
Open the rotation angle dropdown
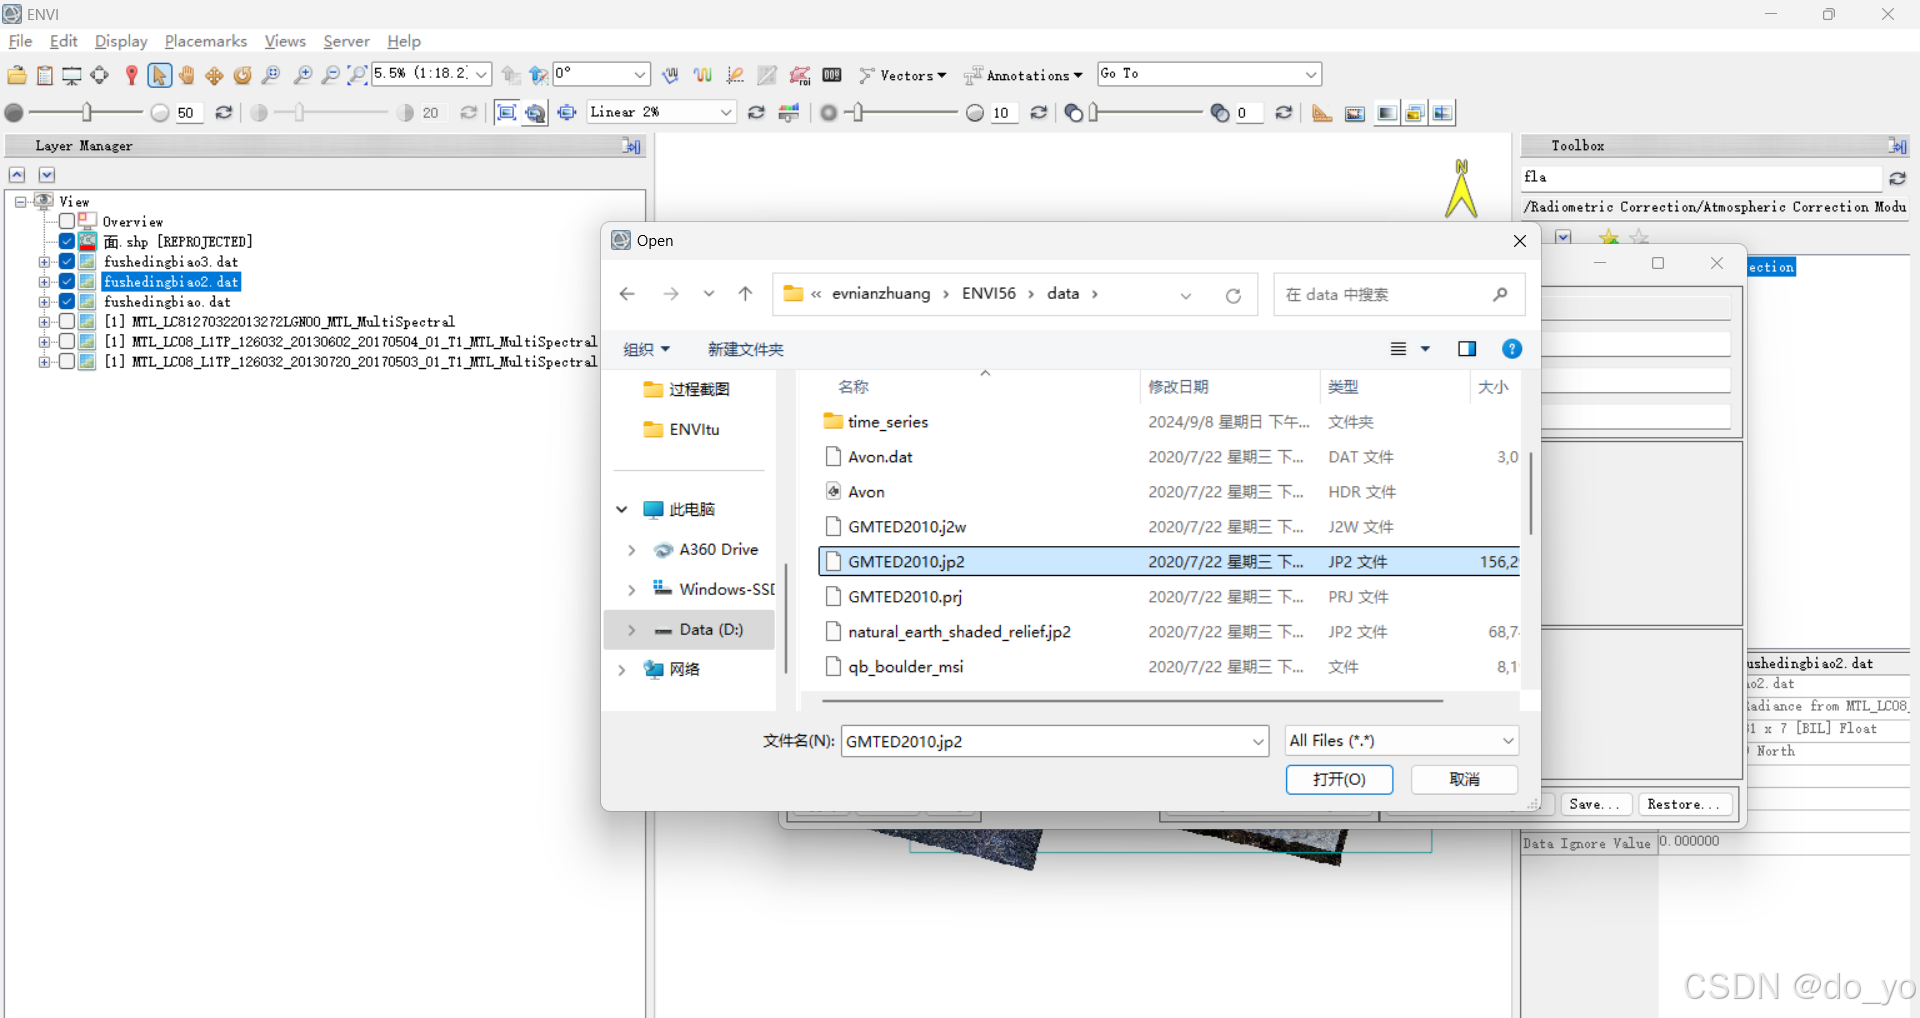point(640,75)
